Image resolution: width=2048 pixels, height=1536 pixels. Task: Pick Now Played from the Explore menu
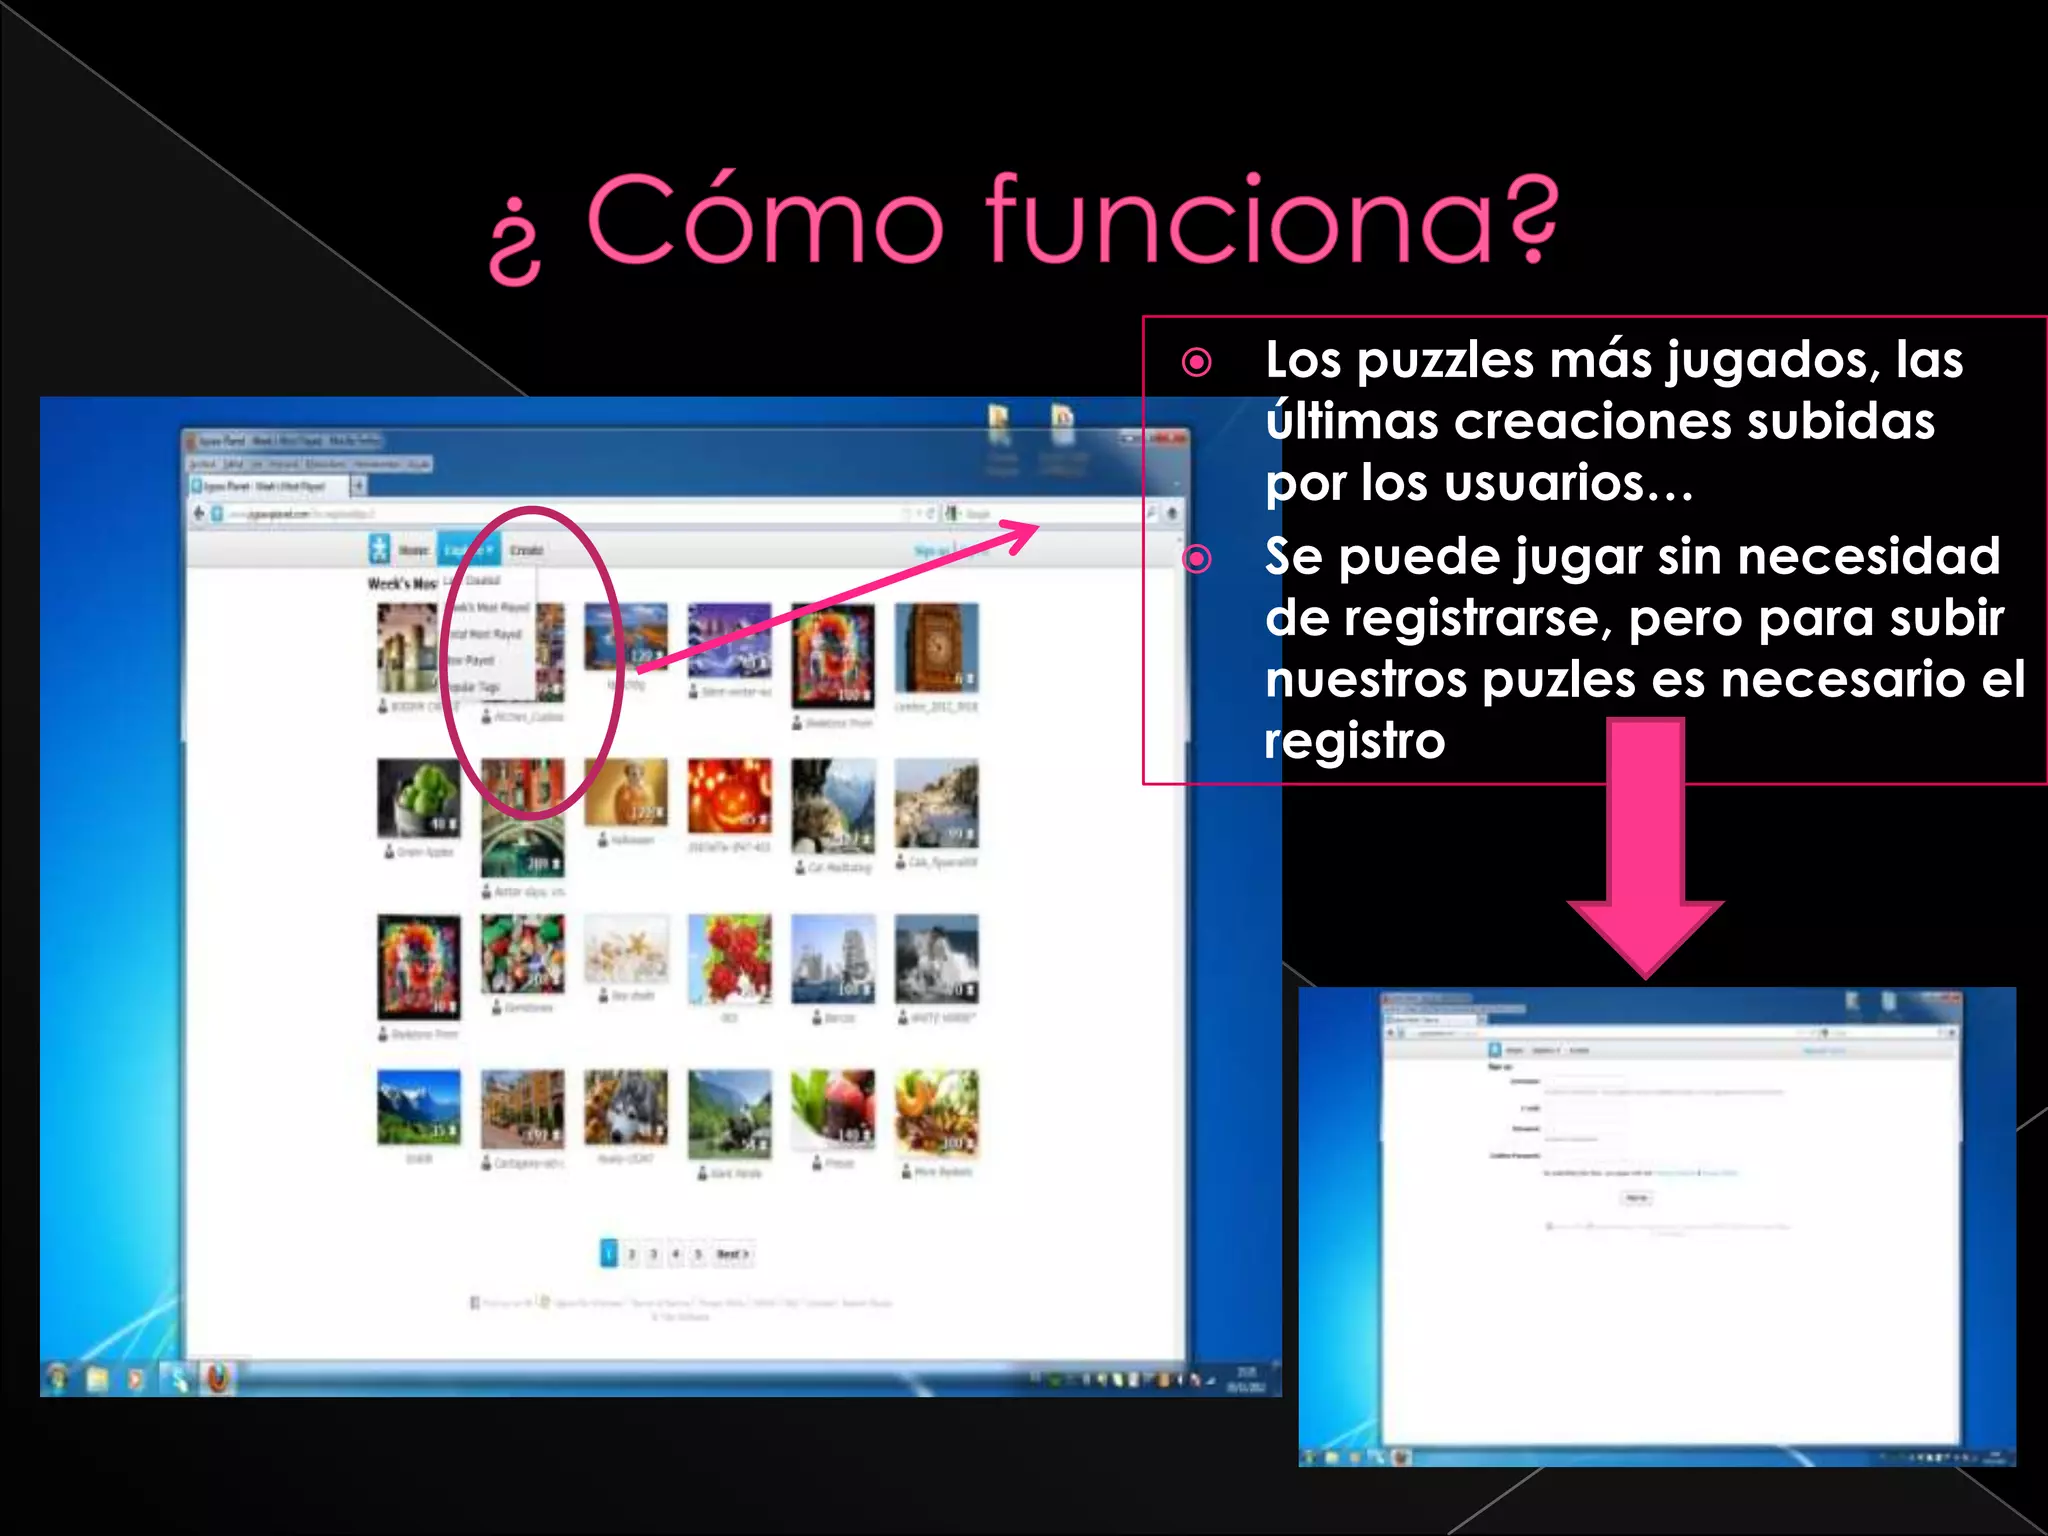[471, 660]
